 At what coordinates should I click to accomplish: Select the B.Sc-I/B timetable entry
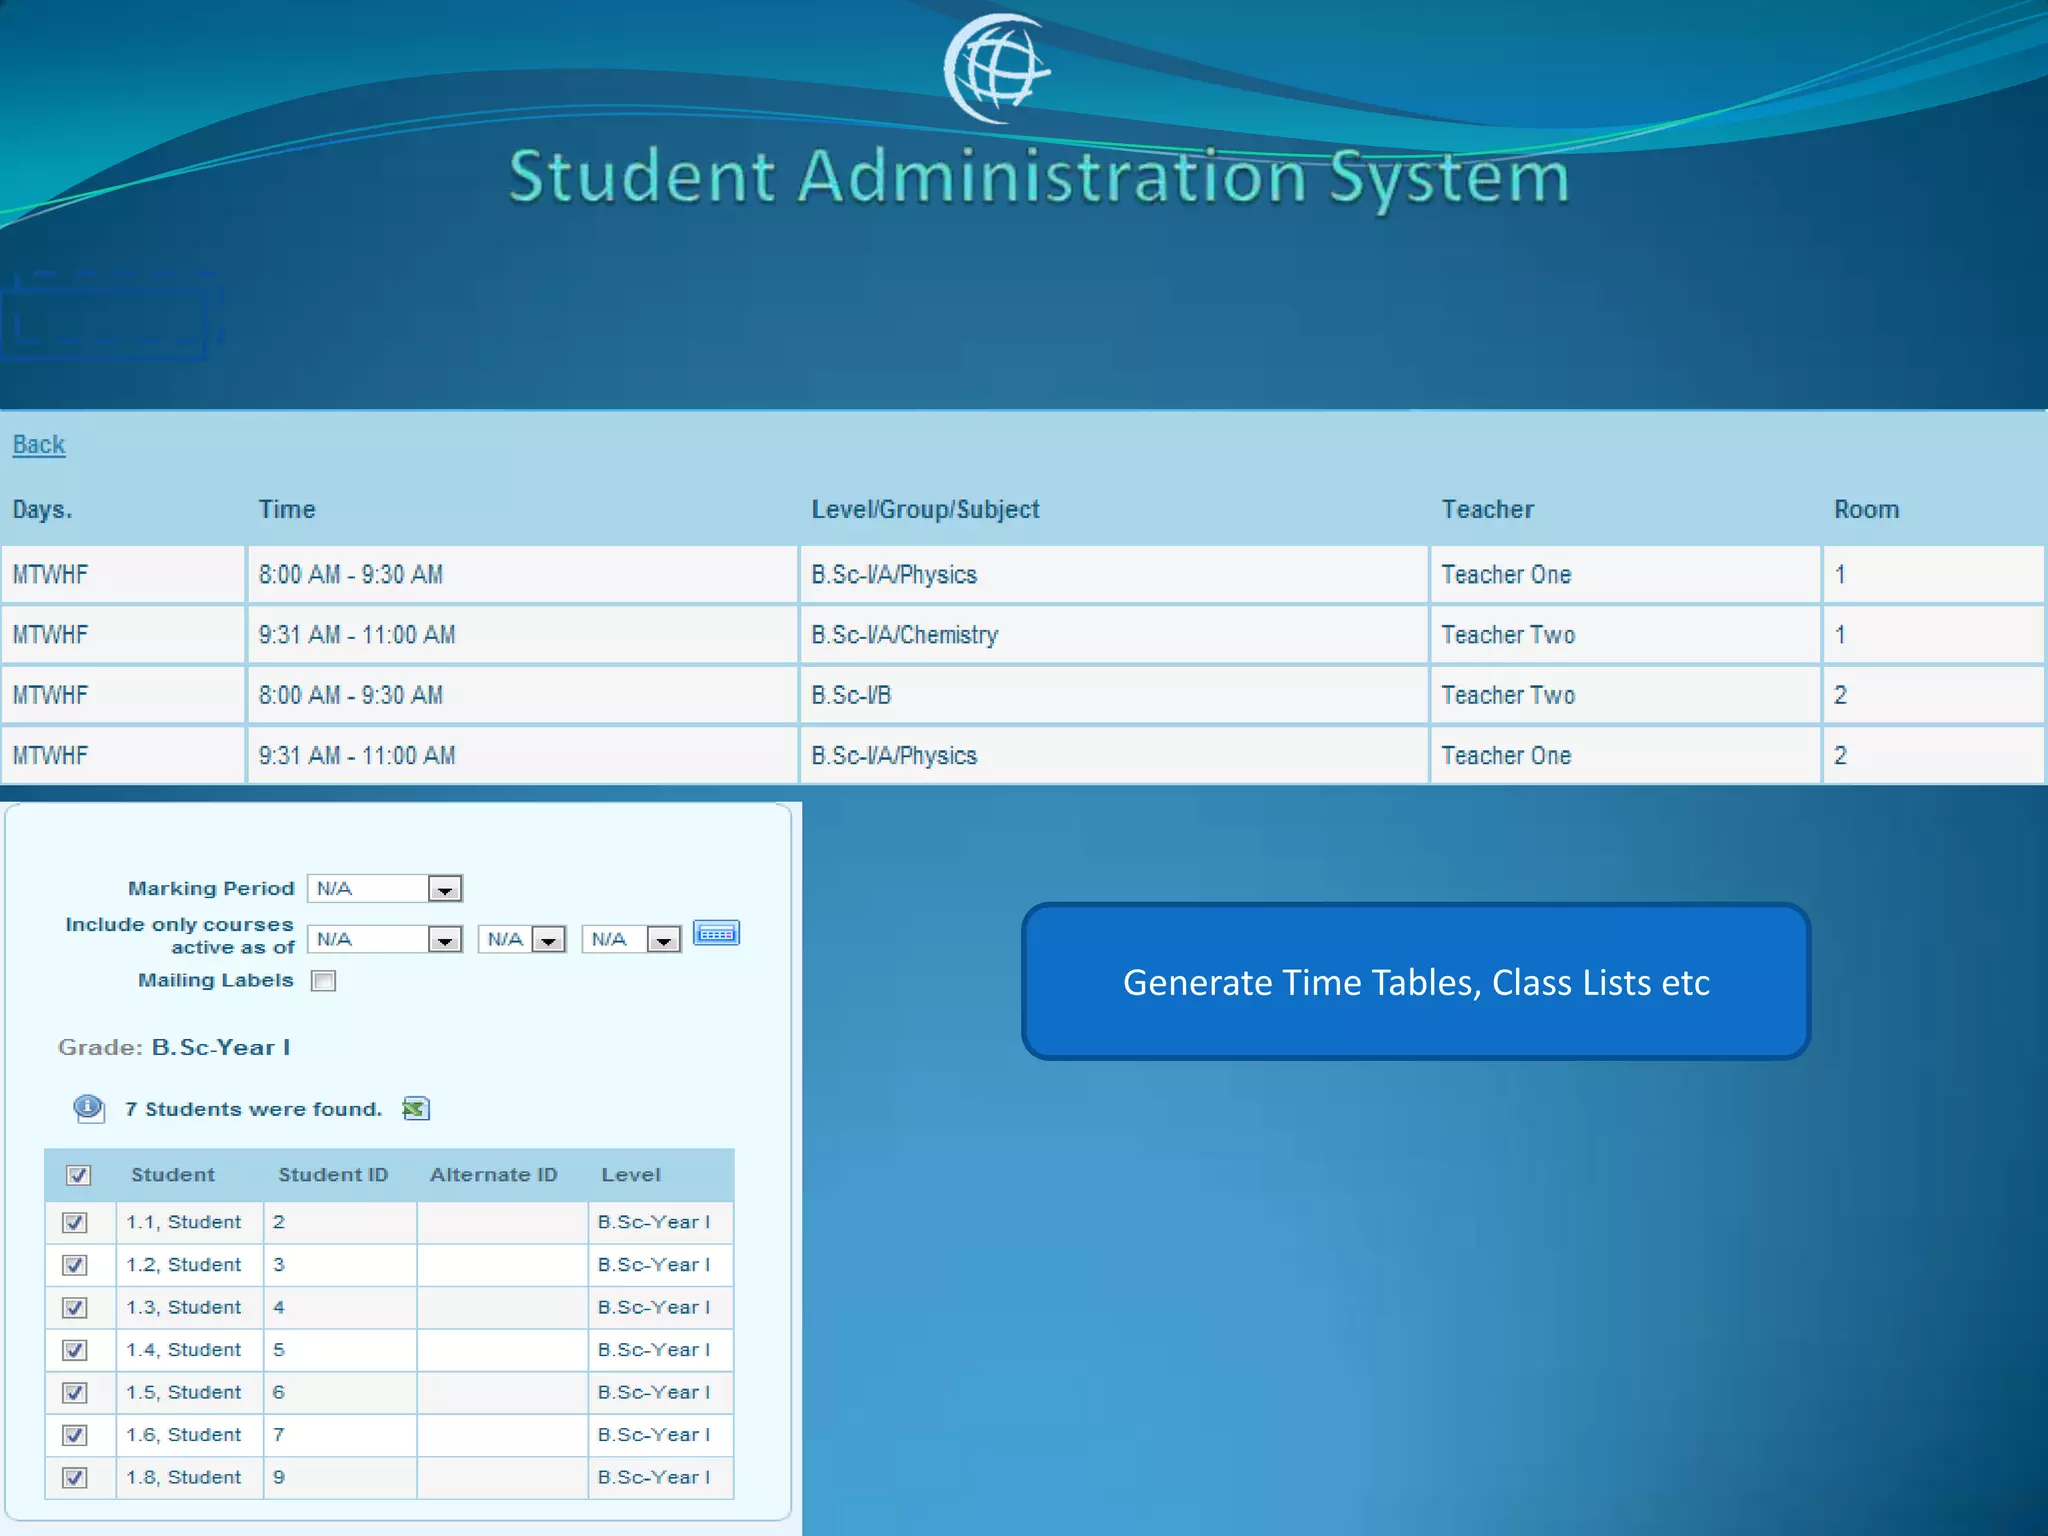(851, 695)
